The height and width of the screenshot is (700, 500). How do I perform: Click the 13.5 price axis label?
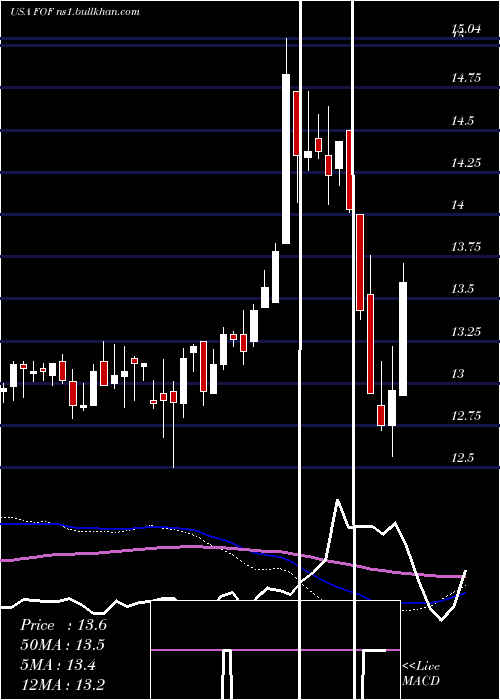coord(462,289)
